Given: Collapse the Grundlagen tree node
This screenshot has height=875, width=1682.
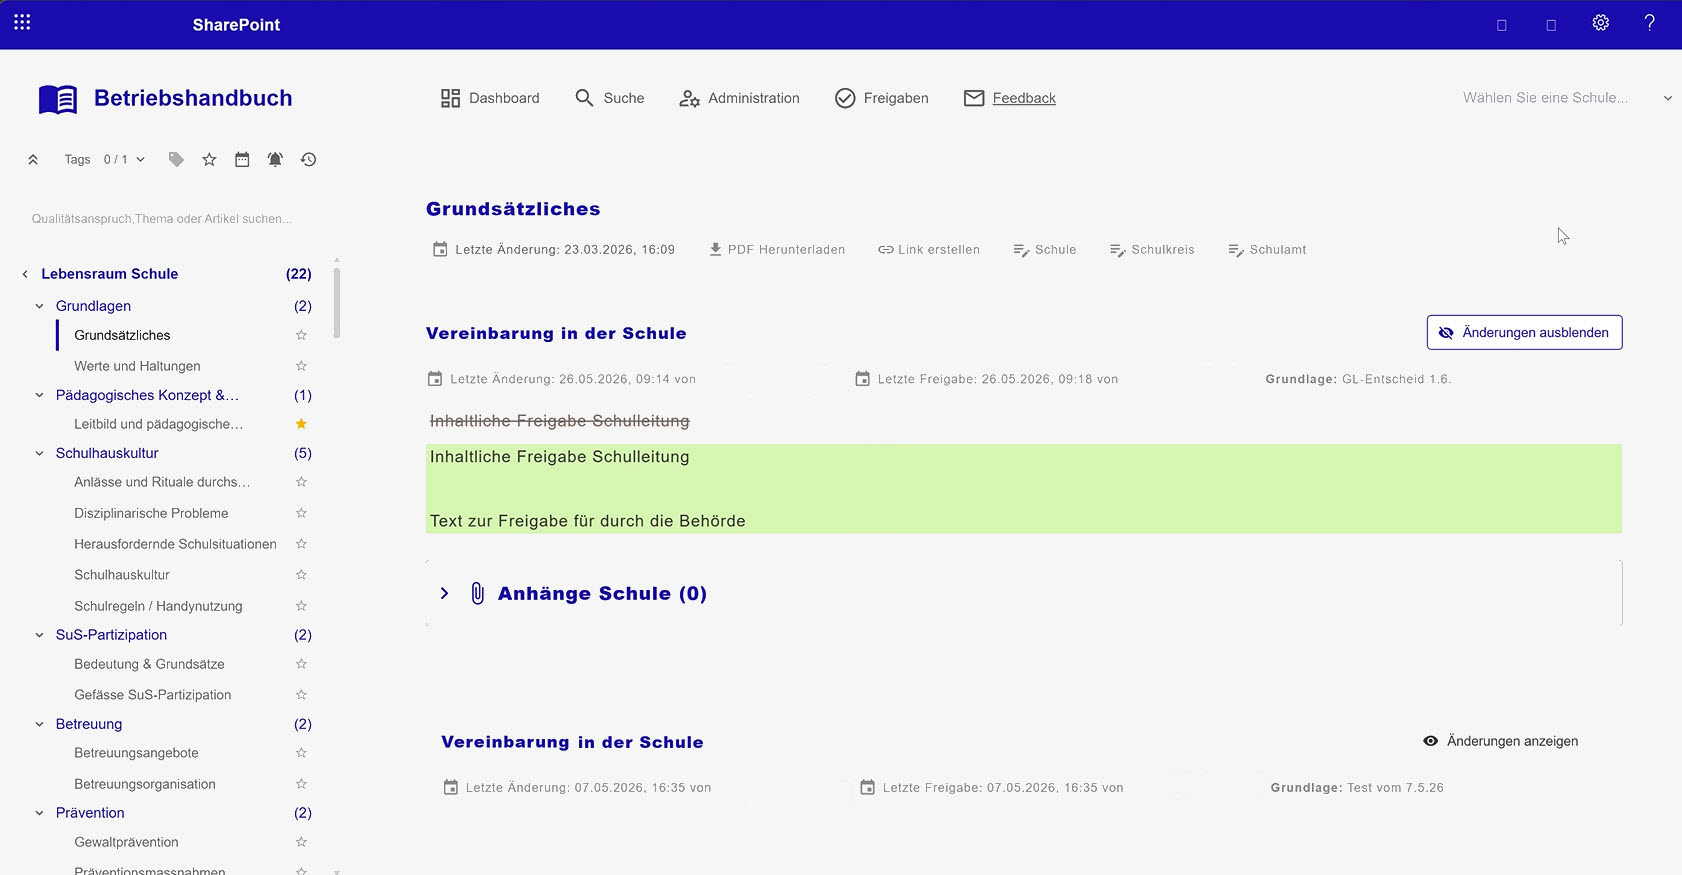Looking at the screenshot, I should click(39, 306).
